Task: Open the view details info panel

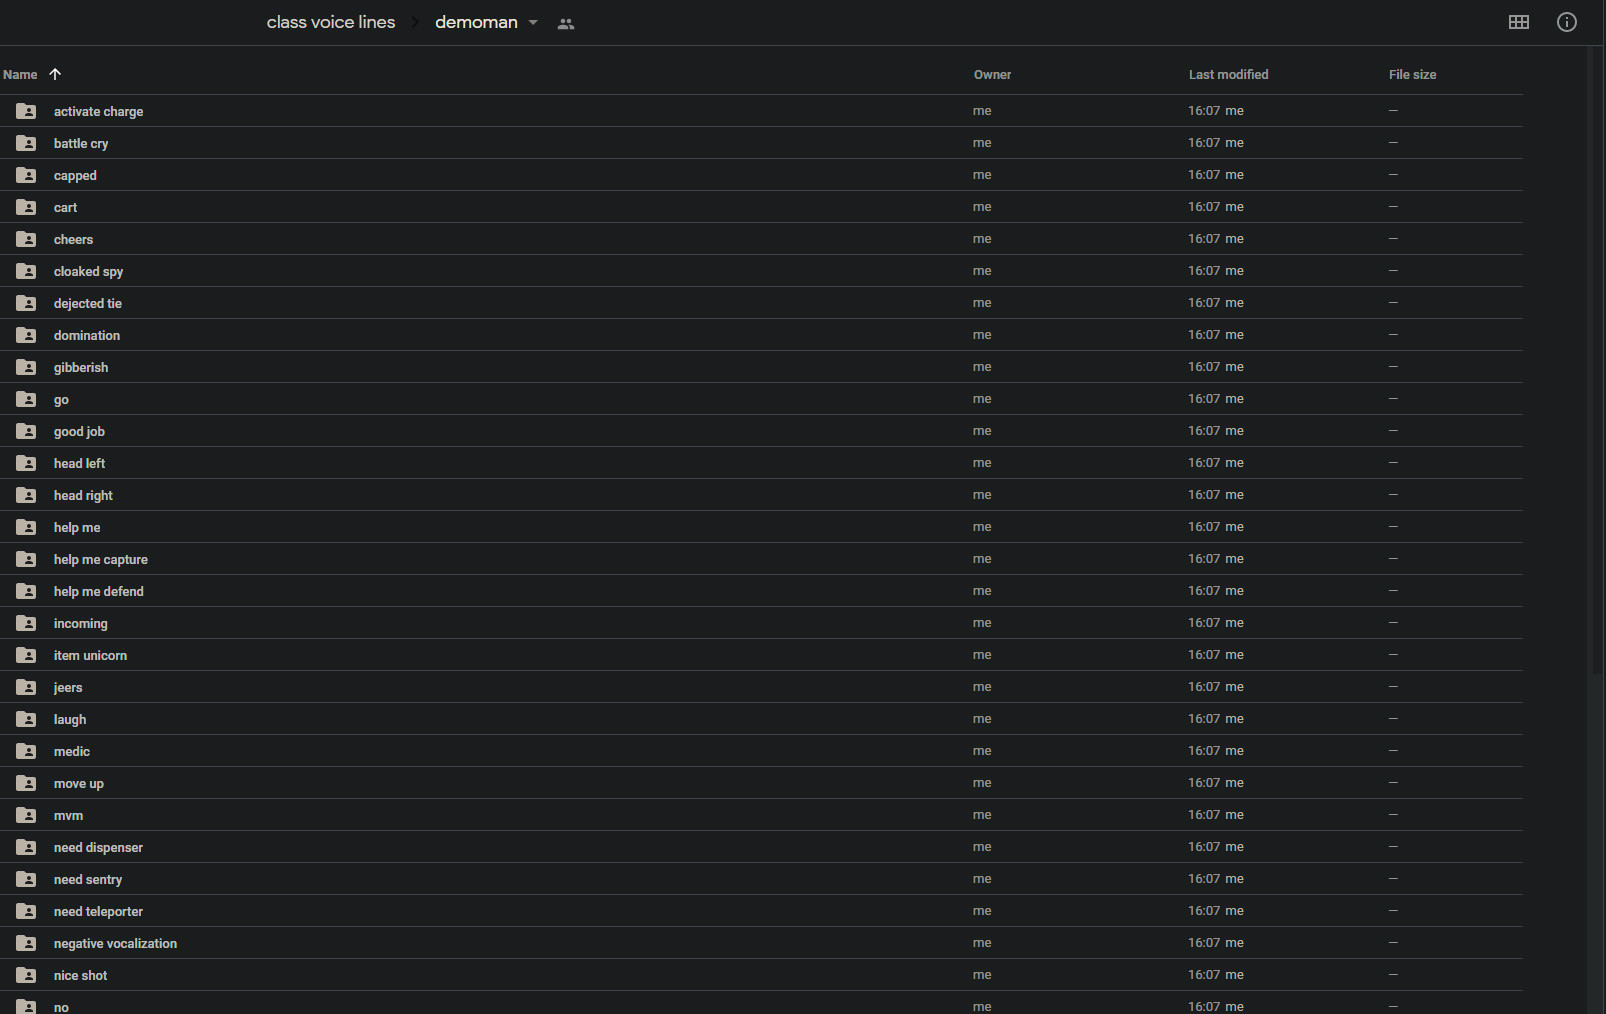Action: pyautogui.click(x=1566, y=22)
